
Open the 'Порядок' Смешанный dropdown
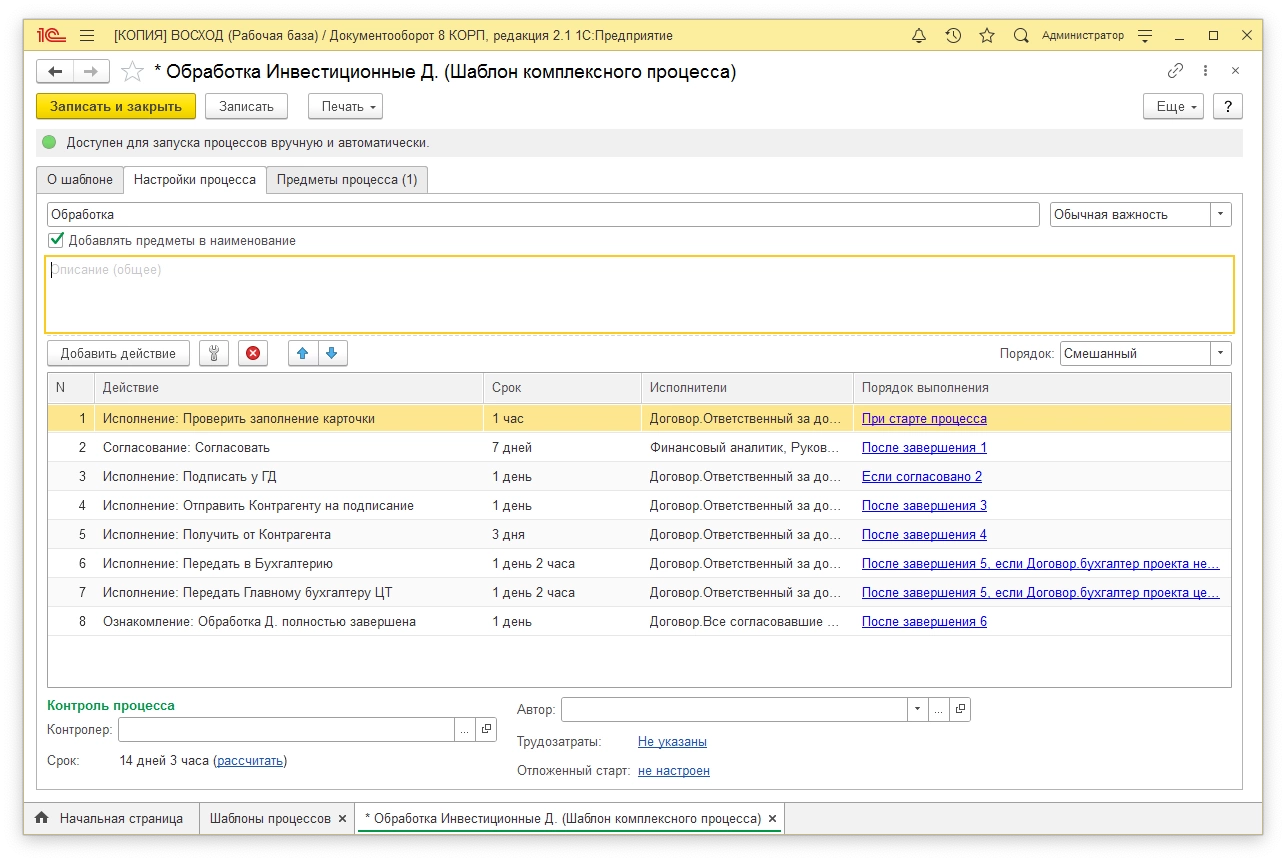coord(1220,353)
